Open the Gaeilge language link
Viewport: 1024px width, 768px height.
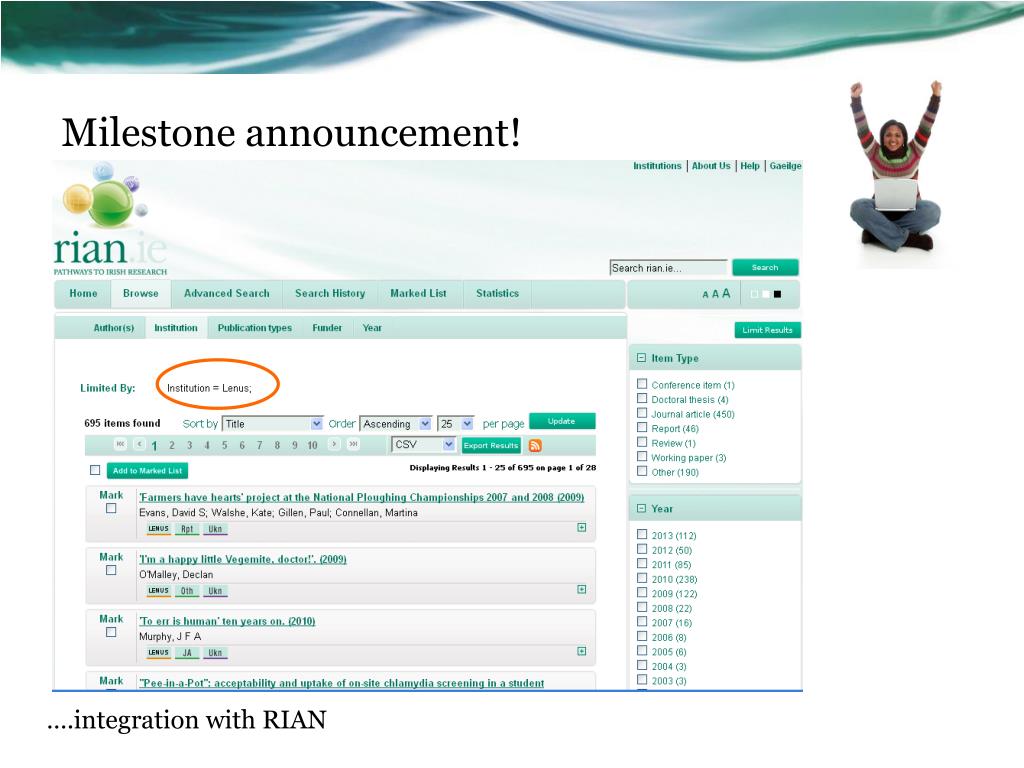pyautogui.click(x=785, y=166)
